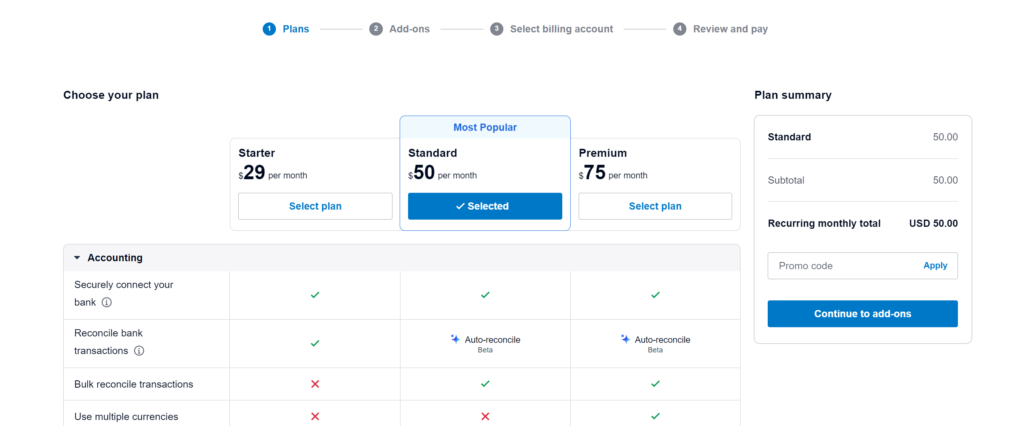Go to the Add-ons step
This screenshot has width=1024, height=426.
point(400,29)
